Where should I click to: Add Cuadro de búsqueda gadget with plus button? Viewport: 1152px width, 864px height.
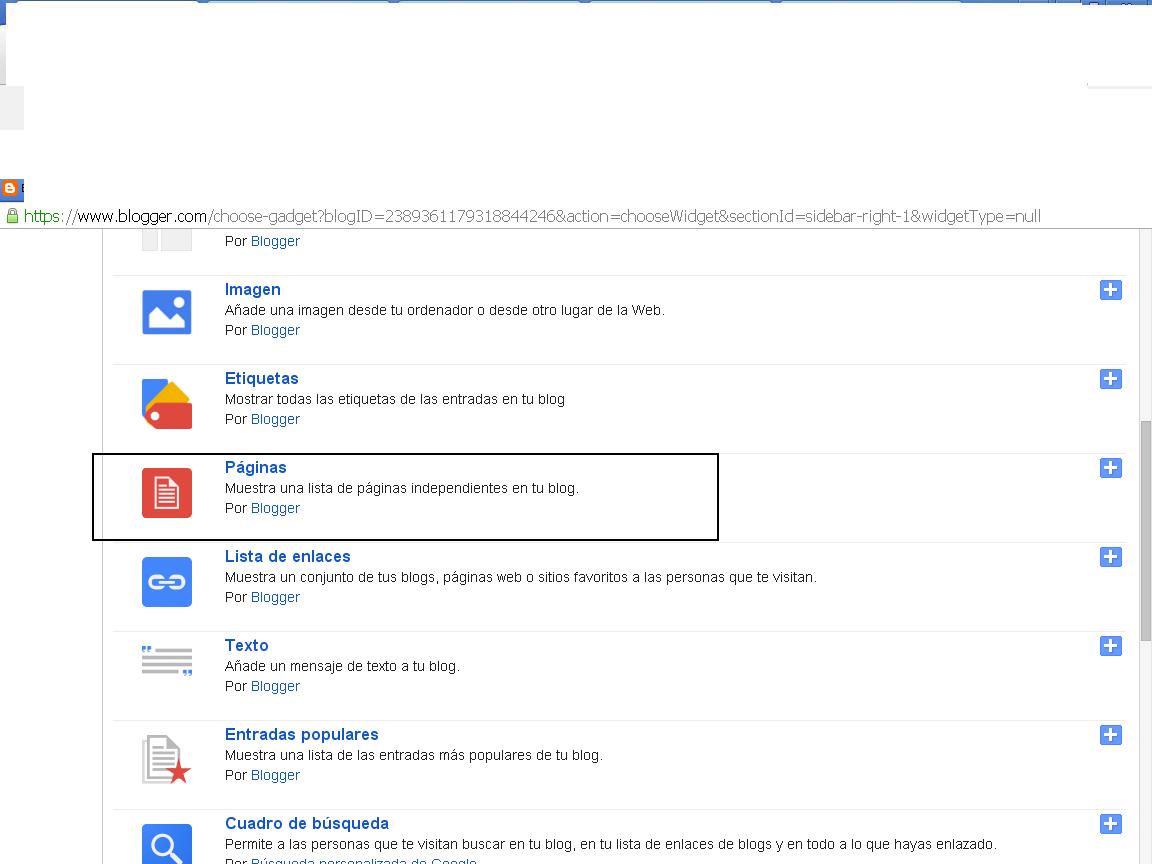(x=1111, y=824)
